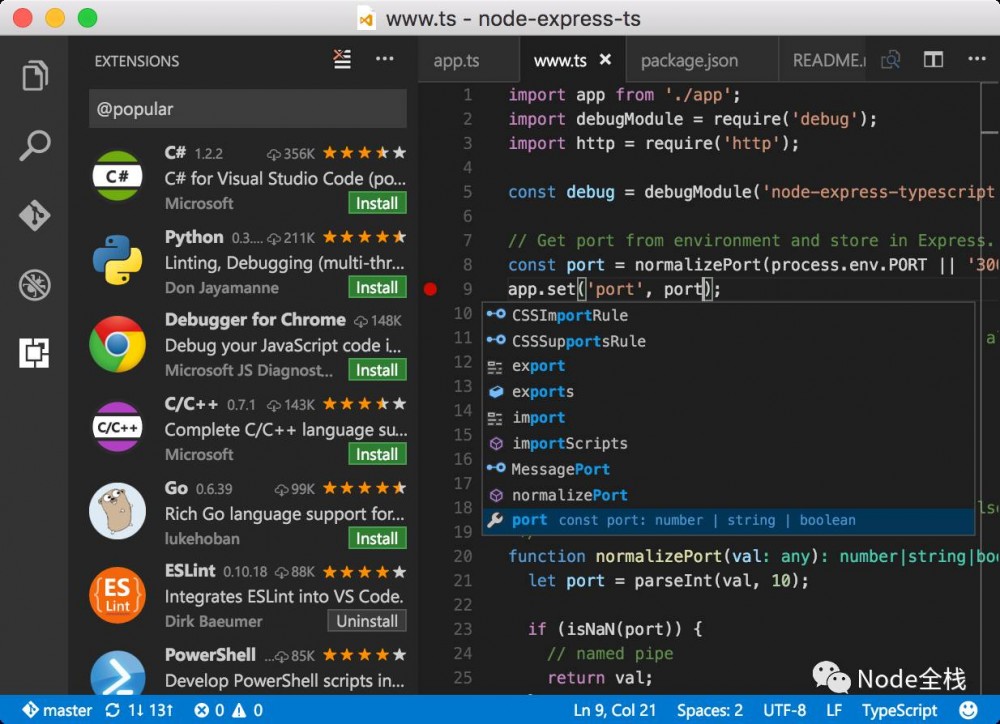Viewport: 1000px width, 724px height.
Task: Open the clear extensions search filter
Action: 342,59
